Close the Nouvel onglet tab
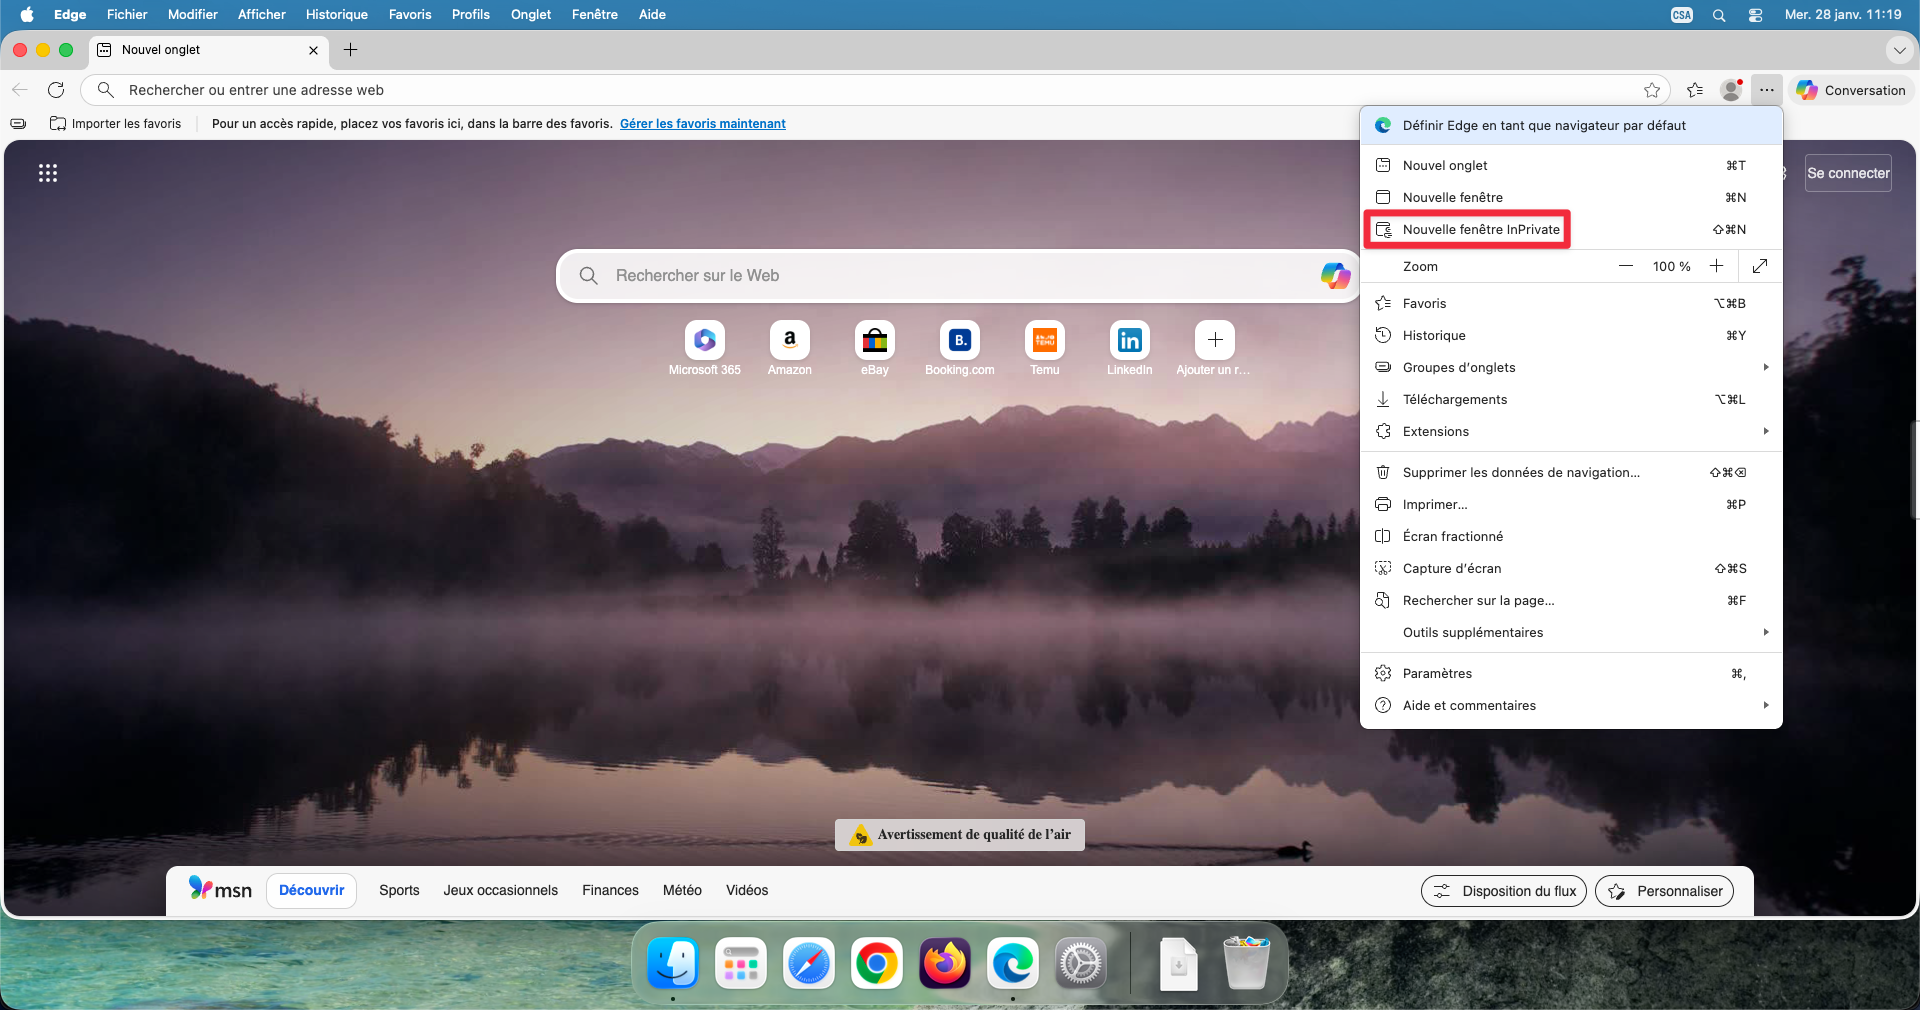This screenshot has width=1920, height=1010. [x=313, y=50]
